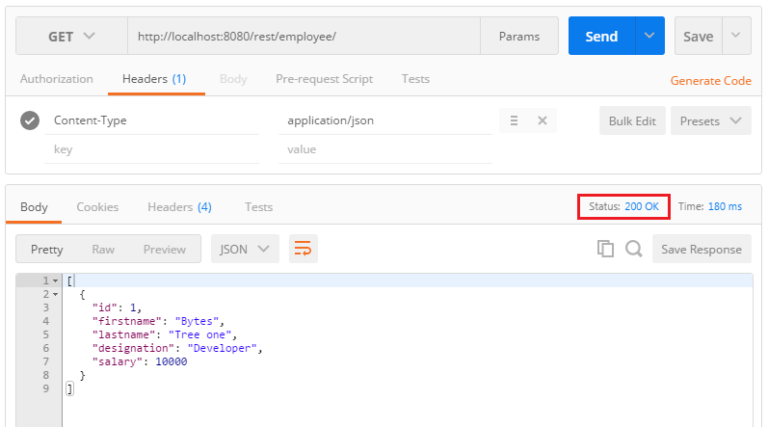Collapse the JSON object at line 2
This screenshot has width=768, height=427.
point(55,294)
